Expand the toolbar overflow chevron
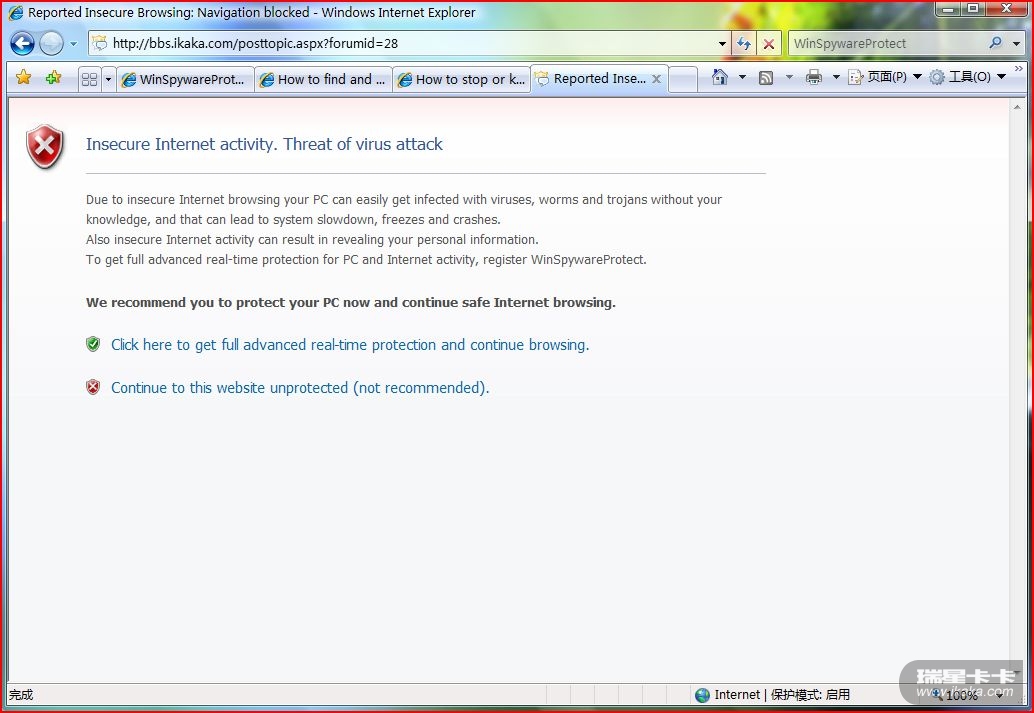Image resolution: width=1034 pixels, height=713 pixels. pos(1019,69)
